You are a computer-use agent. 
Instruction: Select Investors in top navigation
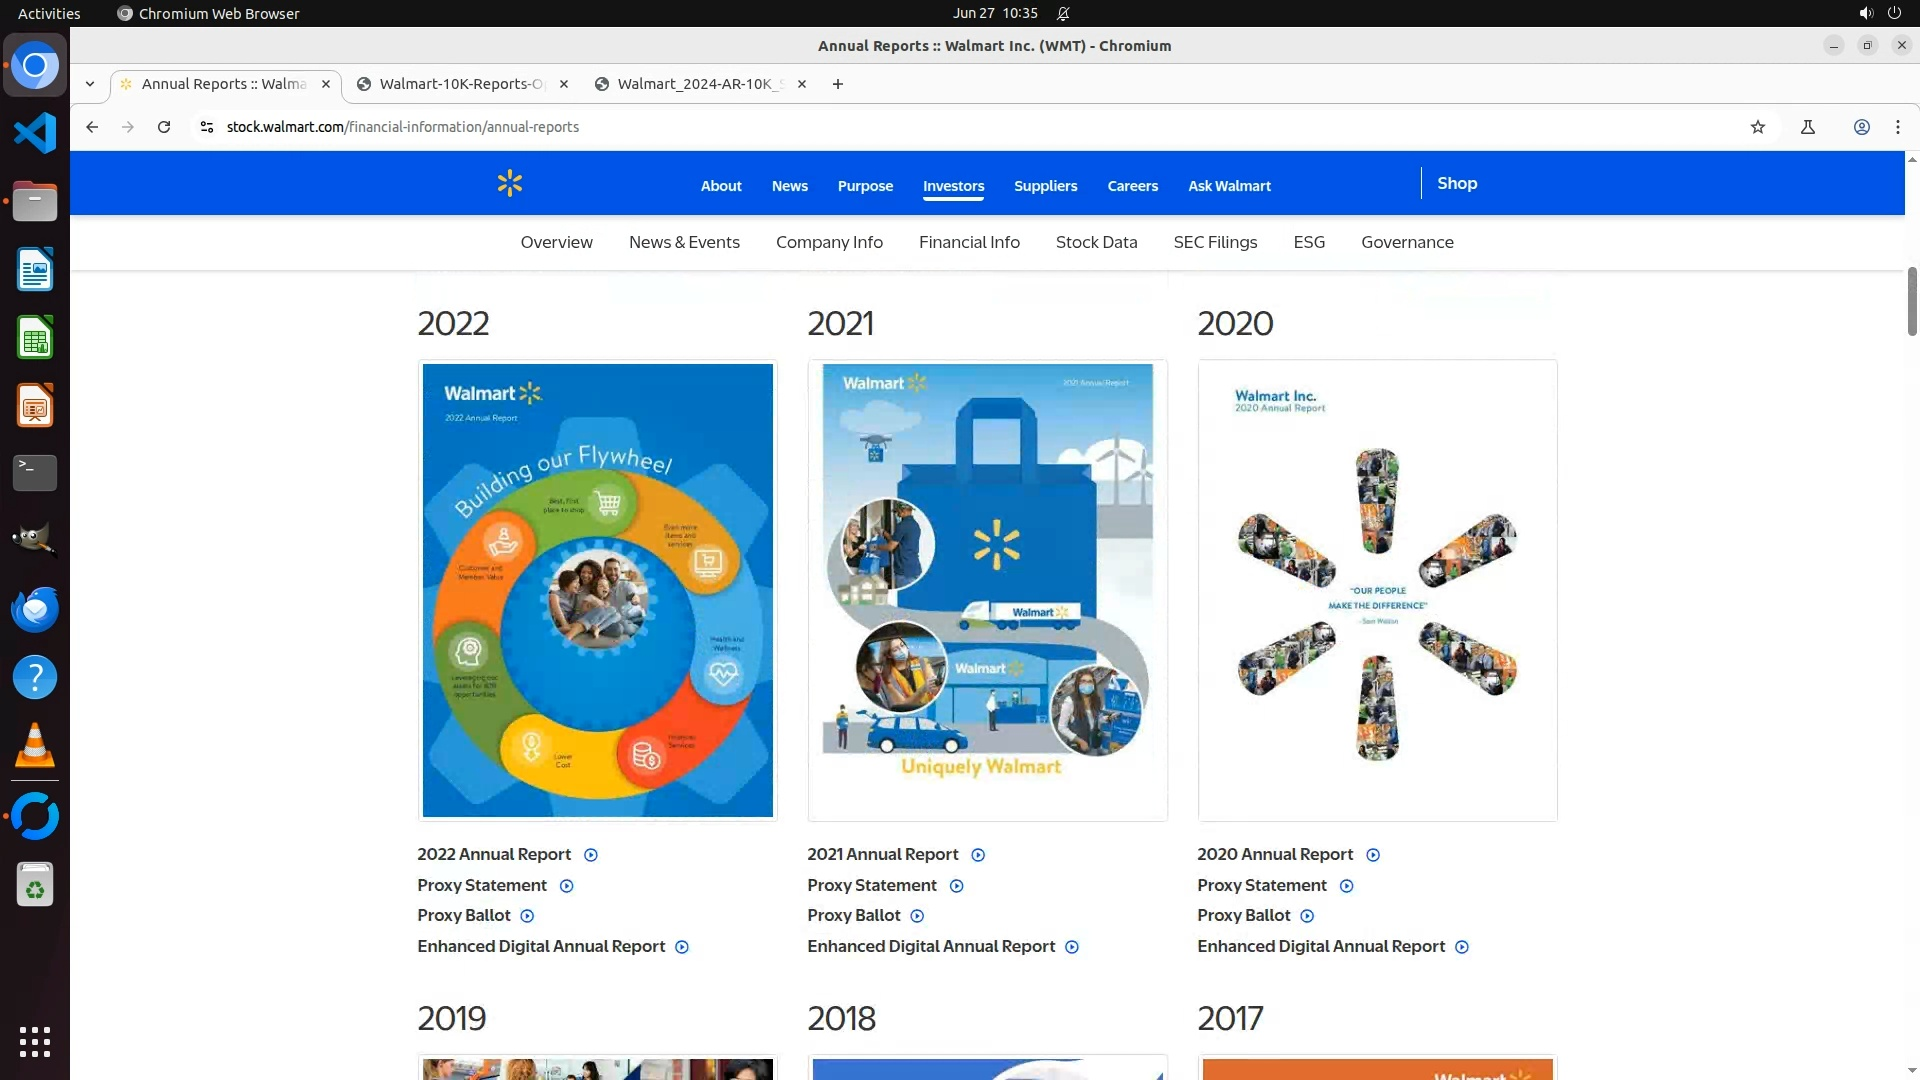pyautogui.click(x=953, y=186)
